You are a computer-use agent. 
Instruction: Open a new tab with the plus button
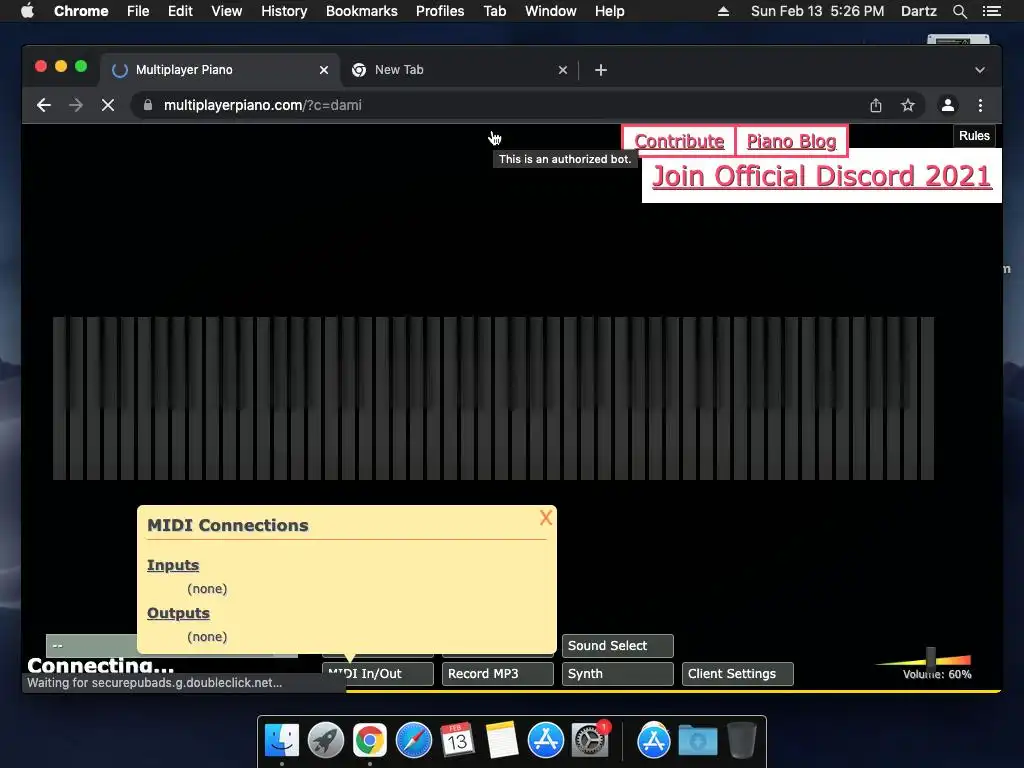pos(601,70)
